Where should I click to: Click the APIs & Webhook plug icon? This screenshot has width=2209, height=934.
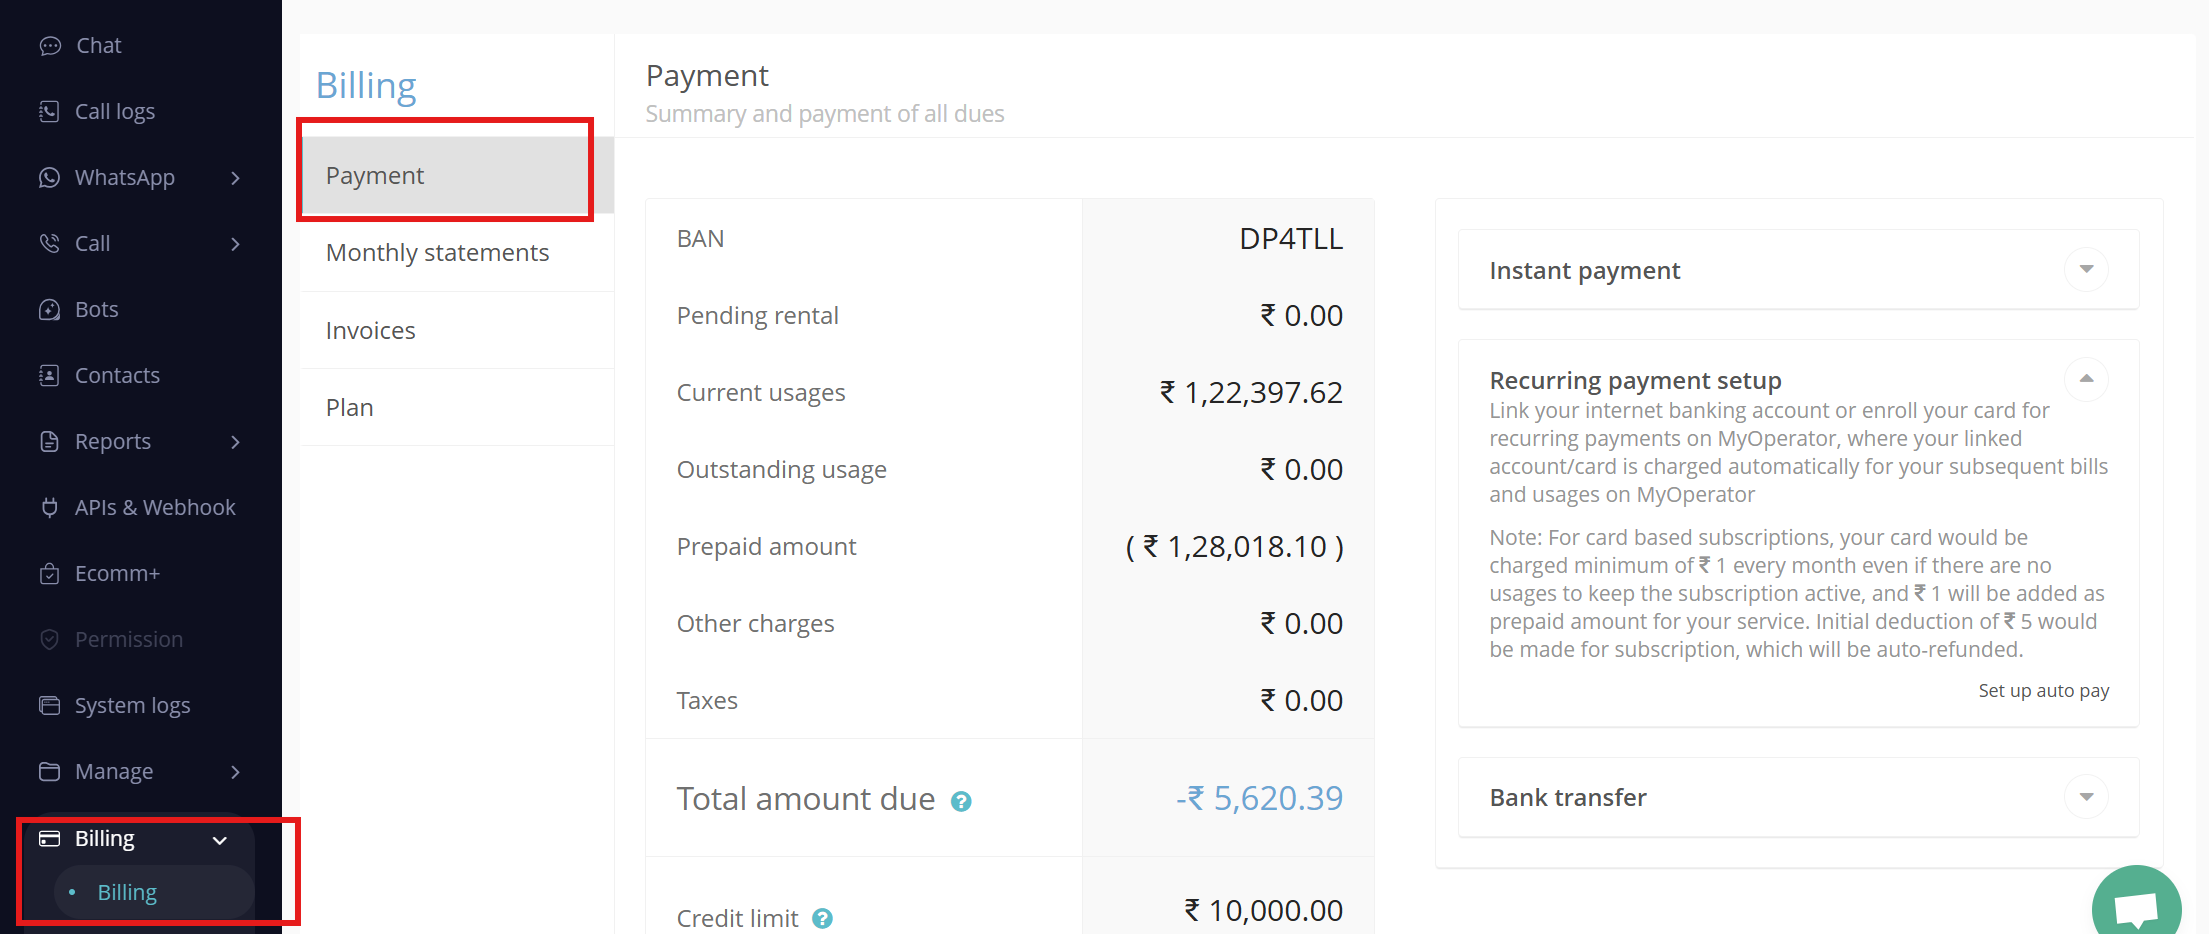tap(49, 507)
